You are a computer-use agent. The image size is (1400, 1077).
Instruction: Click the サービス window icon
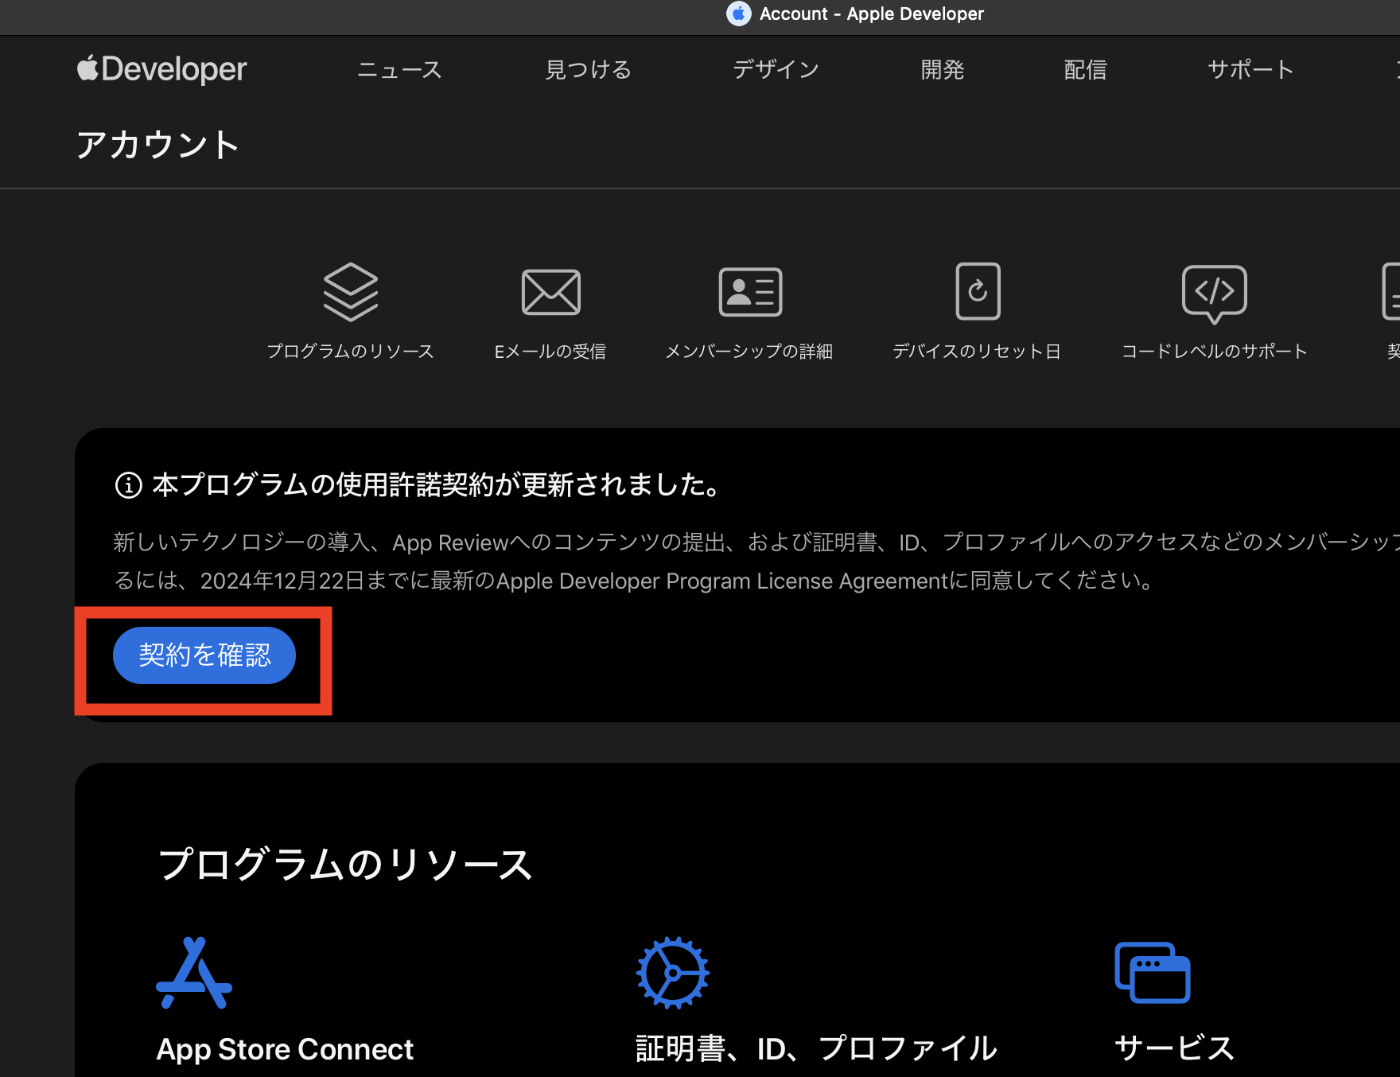pos(1153,972)
